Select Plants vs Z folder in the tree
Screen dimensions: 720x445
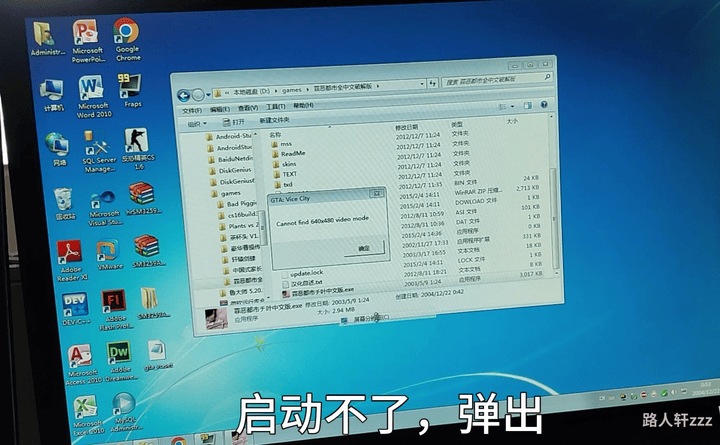tap(239, 226)
